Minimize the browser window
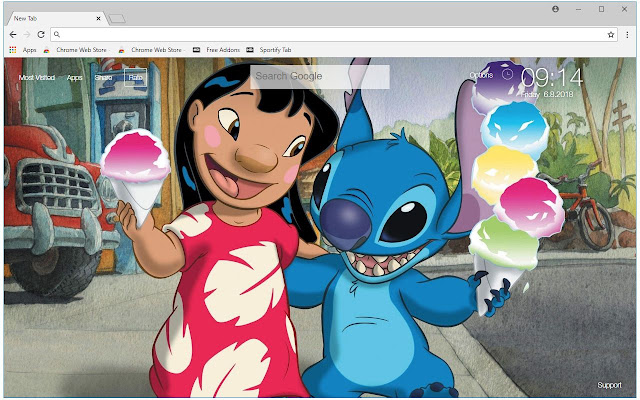Image resolution: width=640 pixels, height=400 pixels. pos(578,9)
